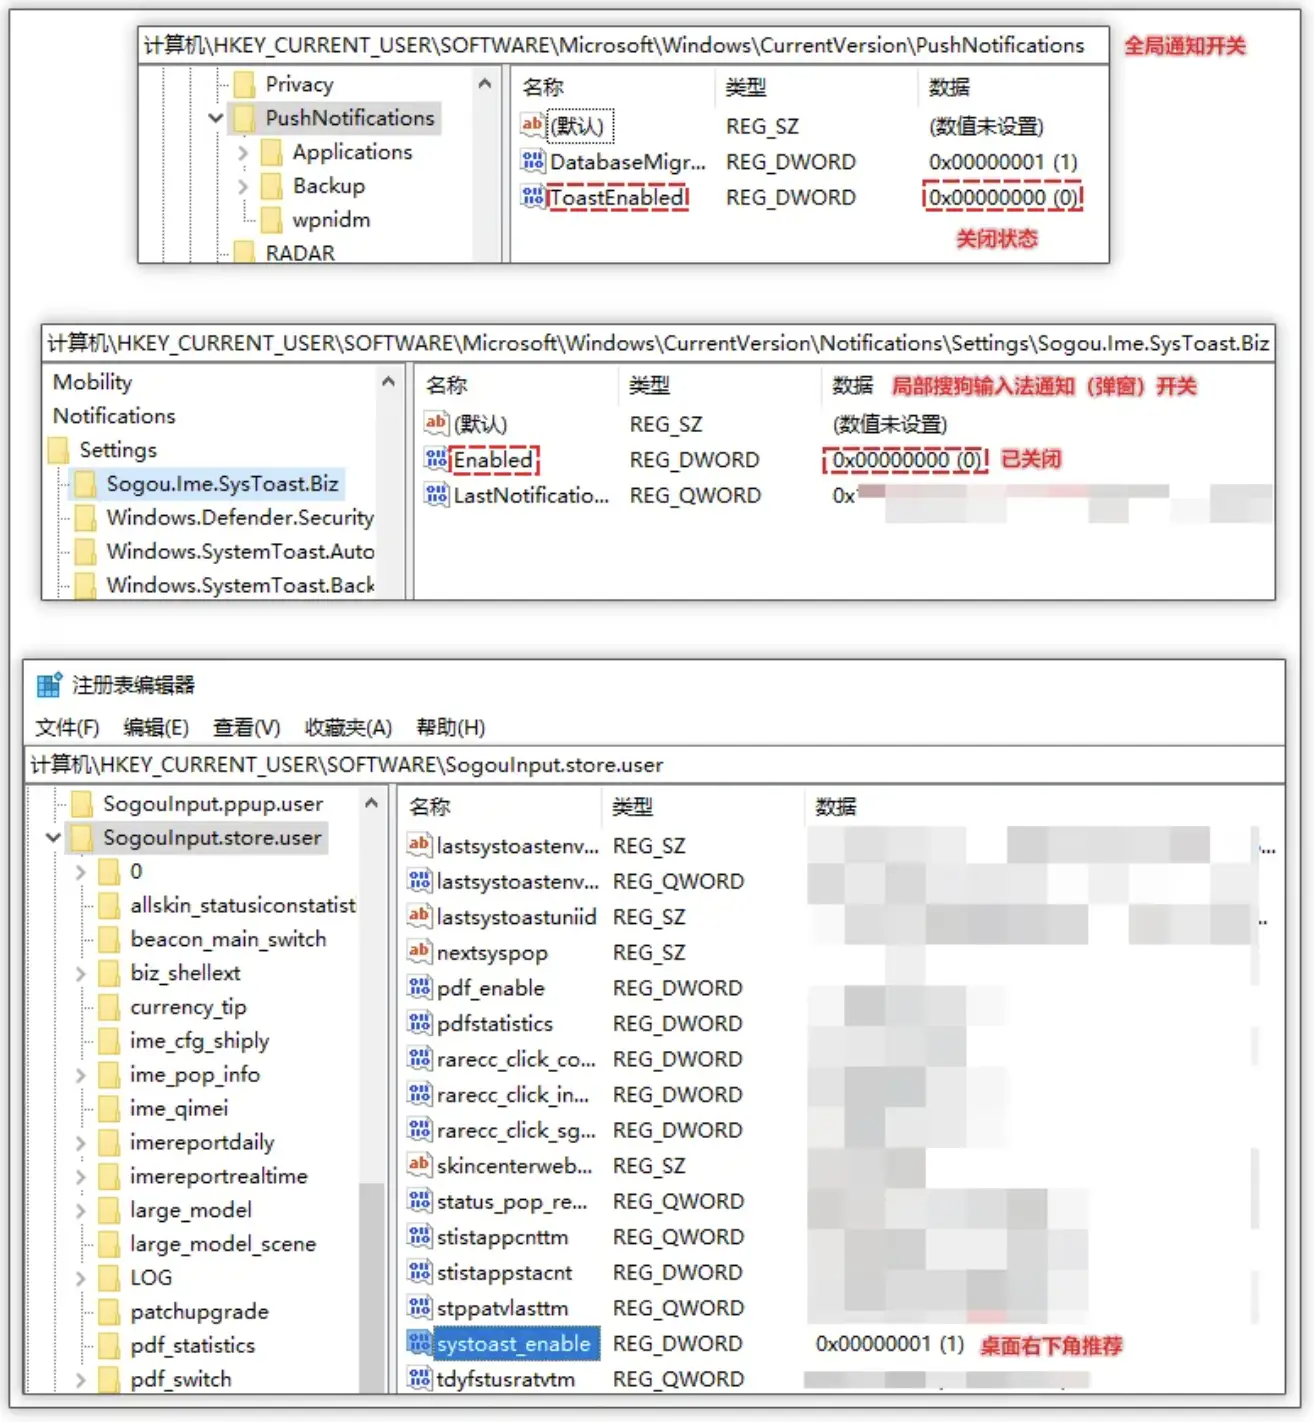Select the beacon_main_switch key

227,939
